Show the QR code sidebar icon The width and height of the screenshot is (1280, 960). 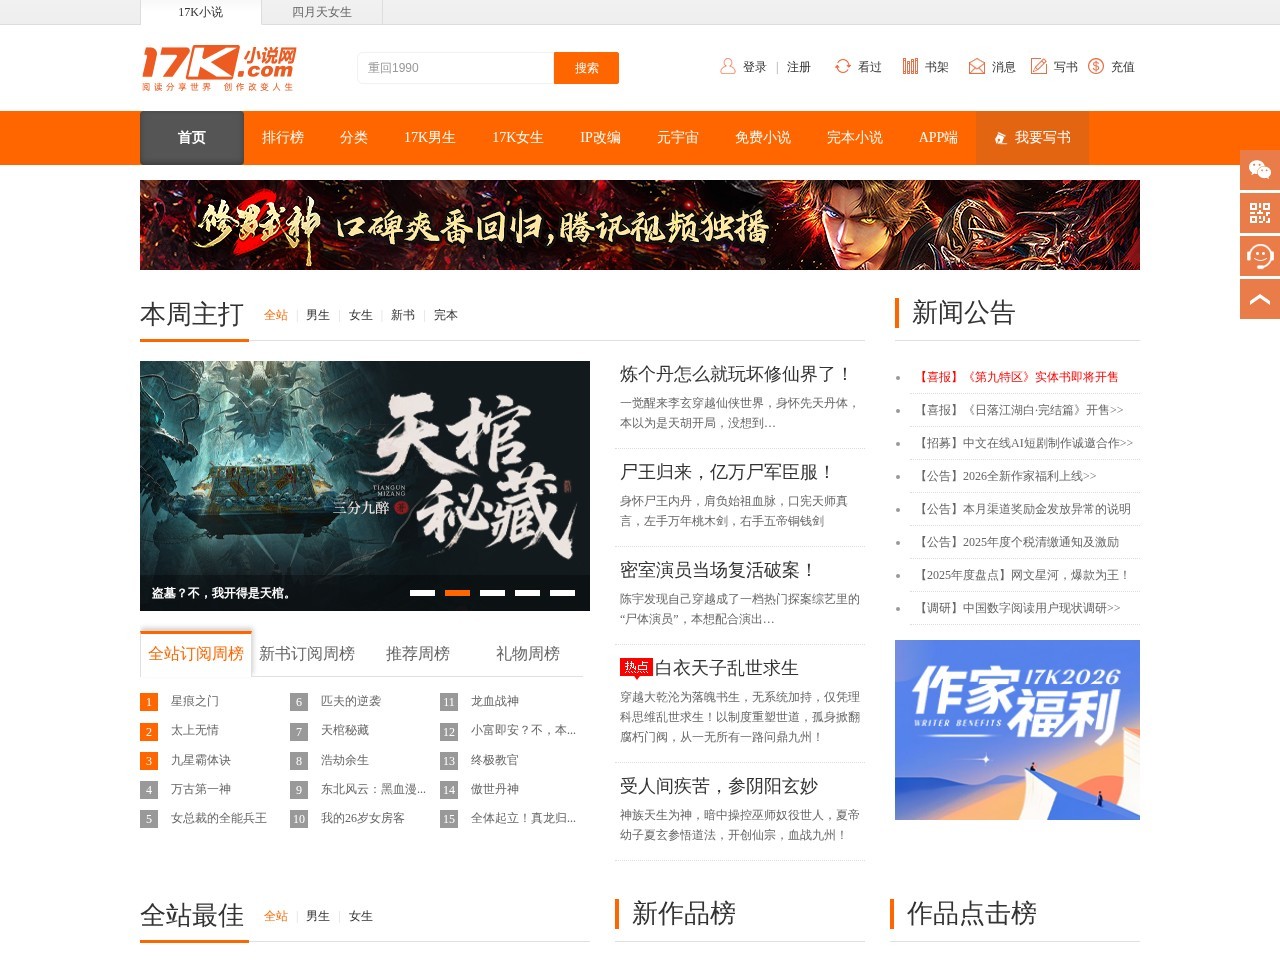tap(1260, 213)
